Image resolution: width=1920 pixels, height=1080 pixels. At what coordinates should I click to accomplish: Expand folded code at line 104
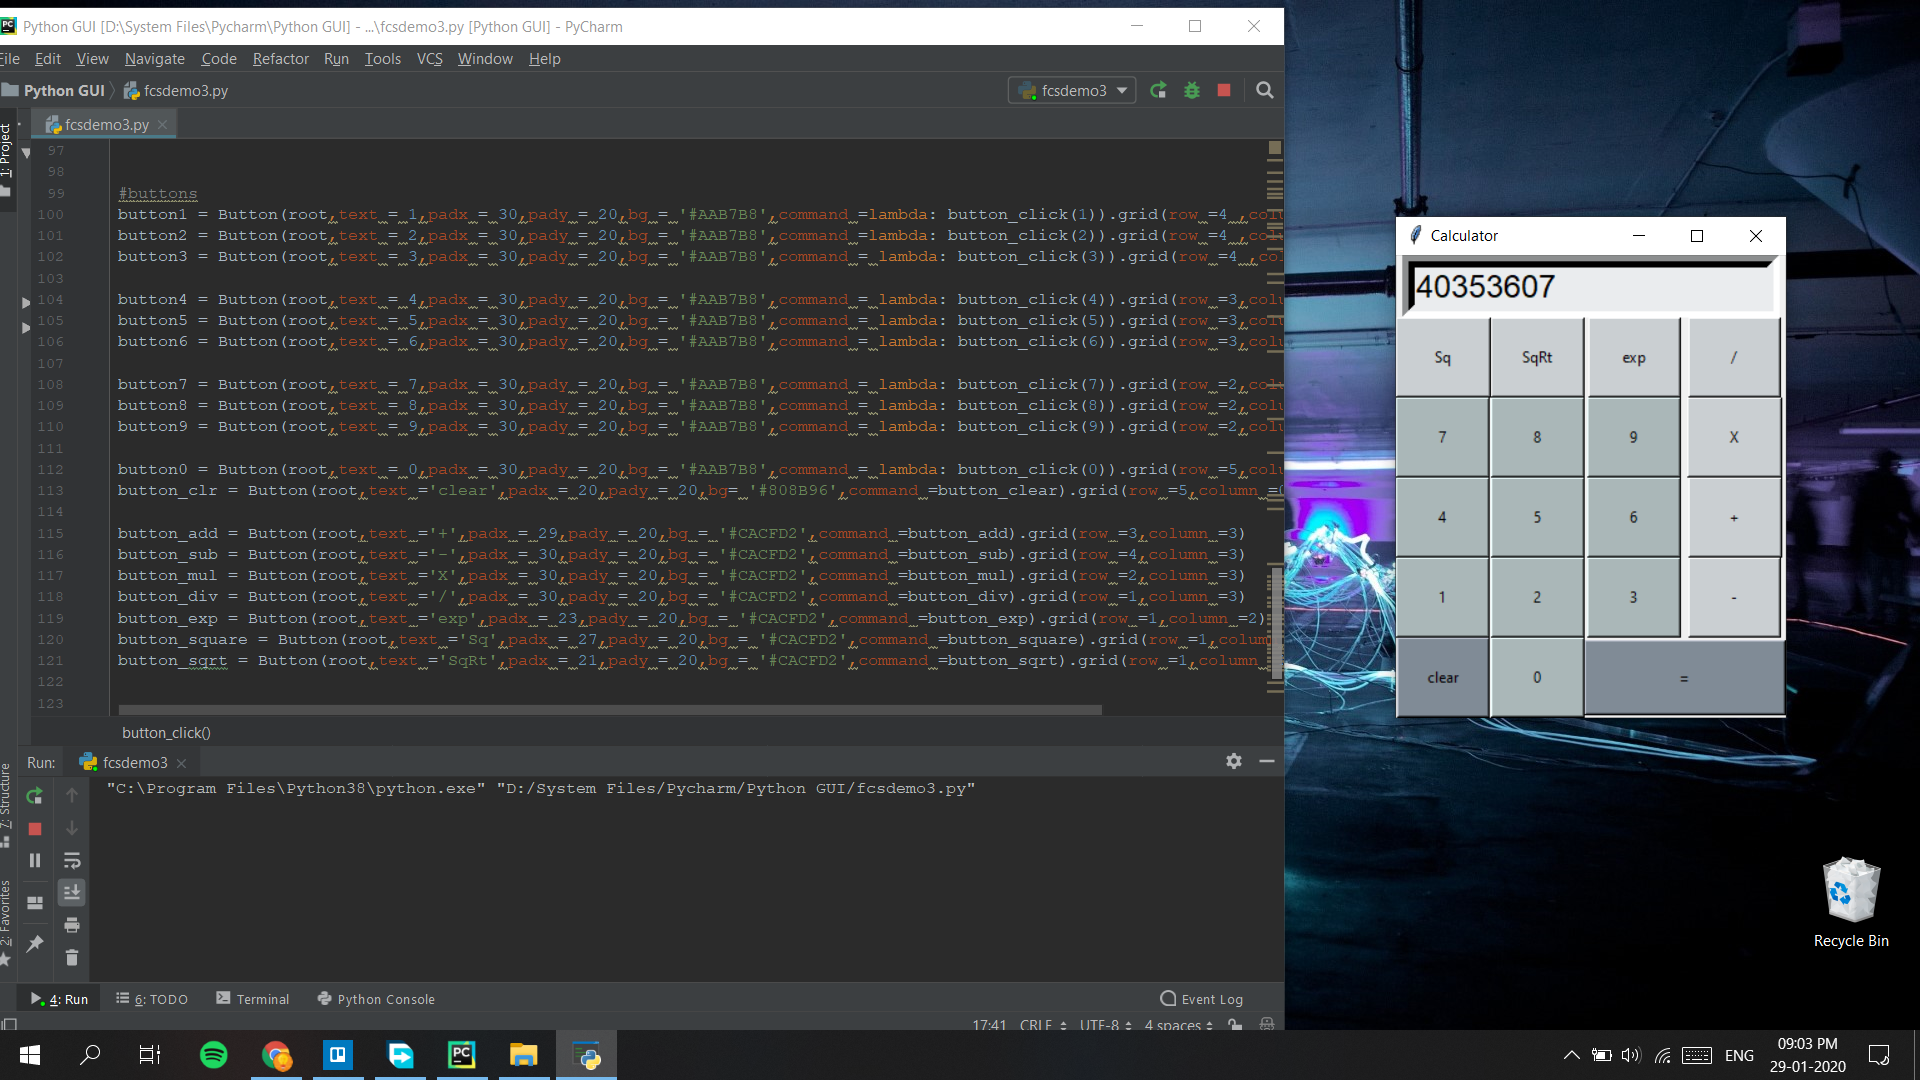point(26,301)
